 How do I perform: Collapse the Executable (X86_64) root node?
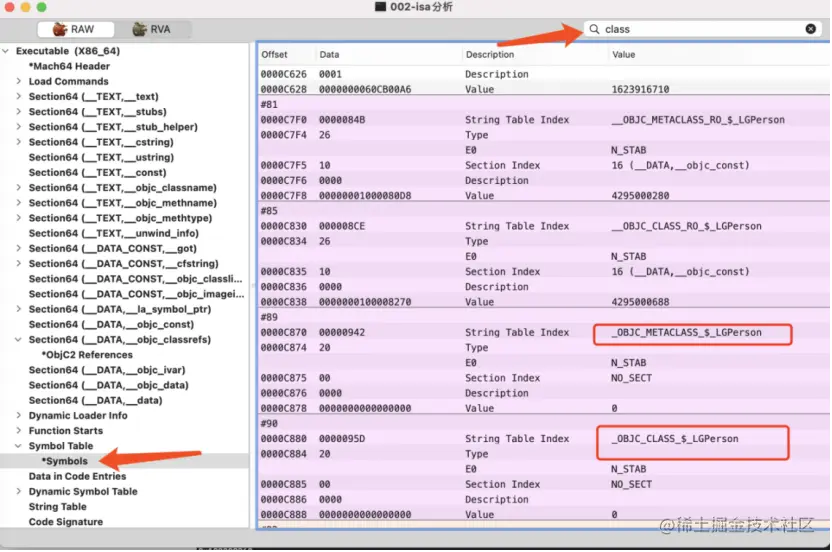pos(6,51)
